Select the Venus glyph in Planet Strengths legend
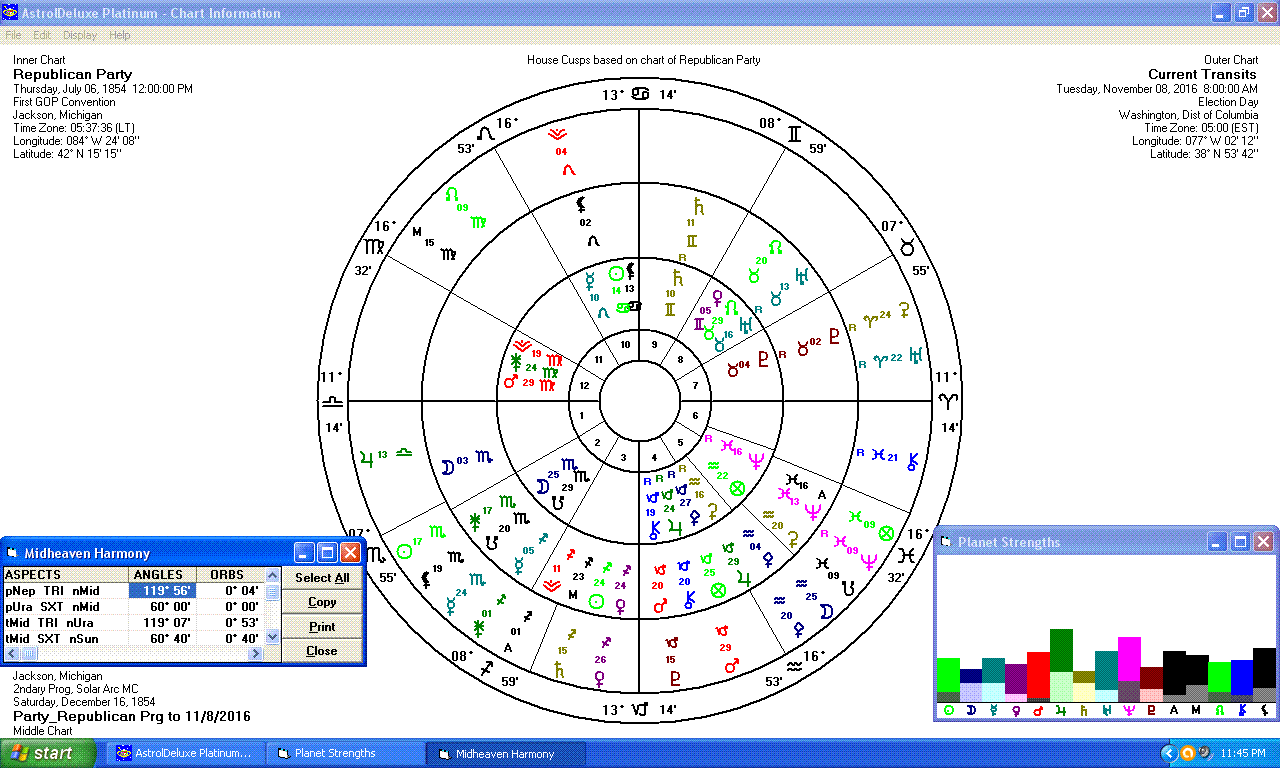The height and width of the screenshot is (768, 1280). pyautogui.click(x=1016, y=710)
